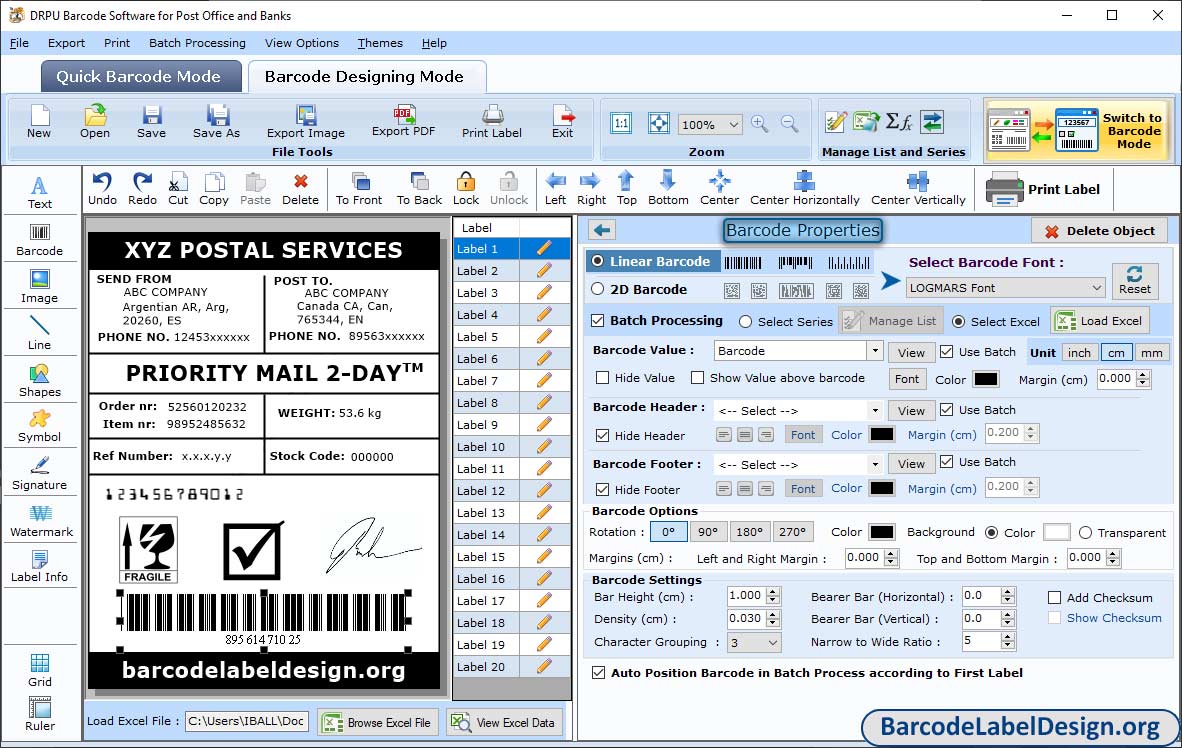
Task: Click View Excel Data button
Action: pos(504,722)
